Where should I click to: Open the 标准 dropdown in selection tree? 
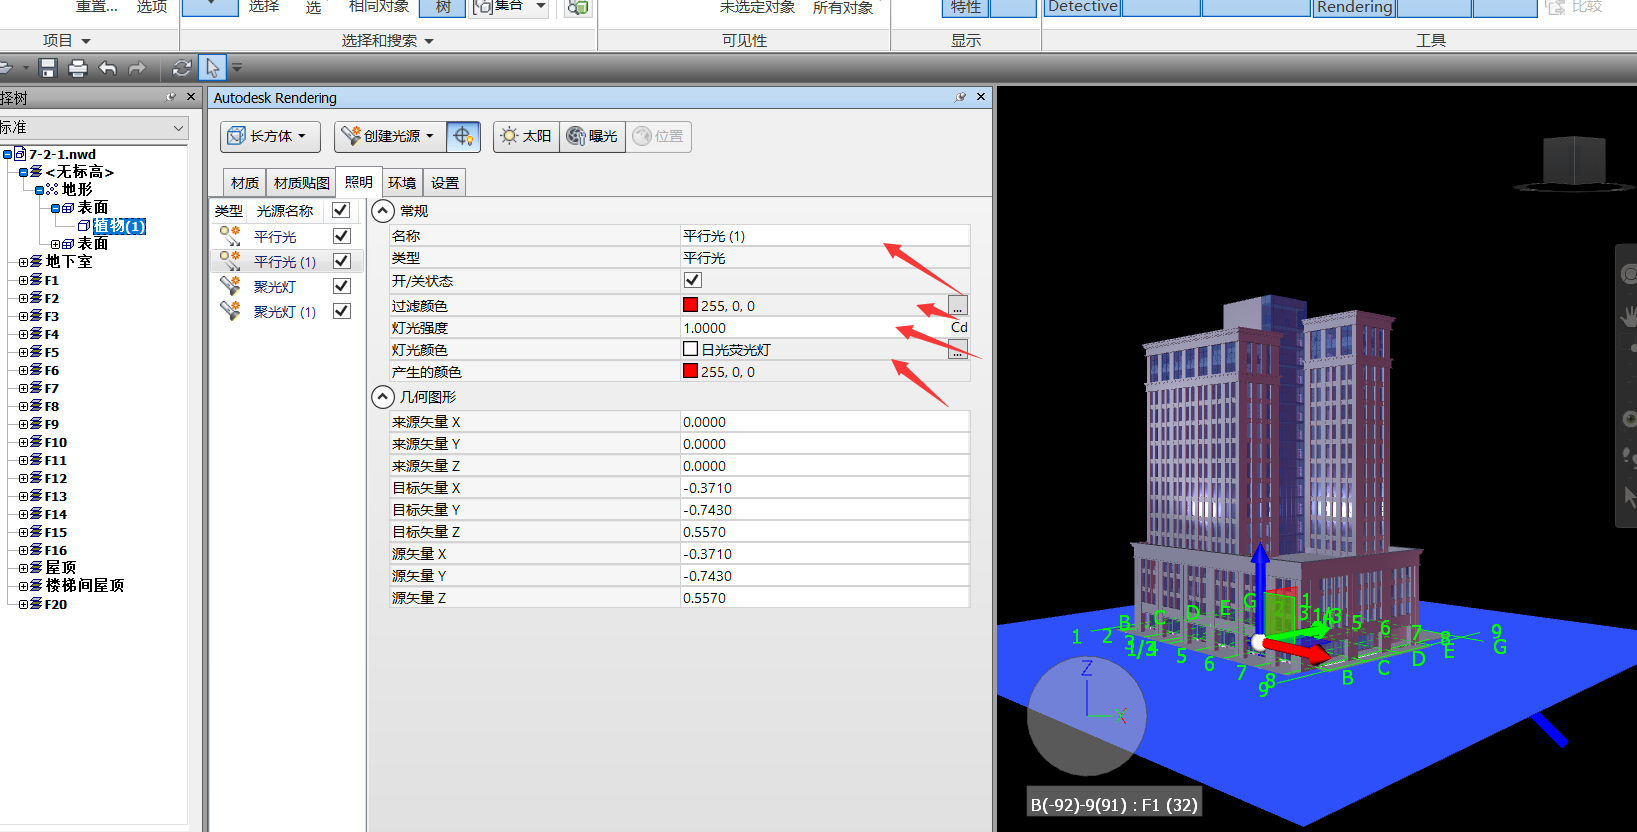point(94,127)
